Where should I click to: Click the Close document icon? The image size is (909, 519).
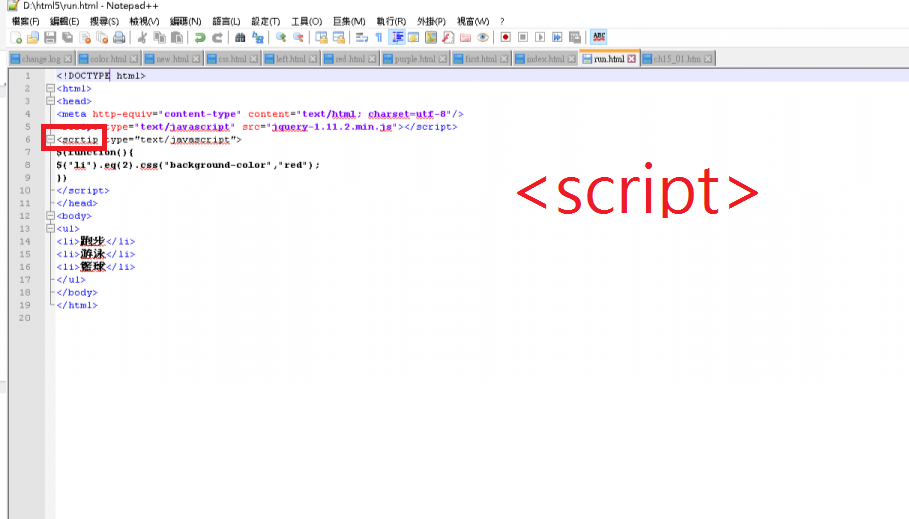click(x=85, y=38)
